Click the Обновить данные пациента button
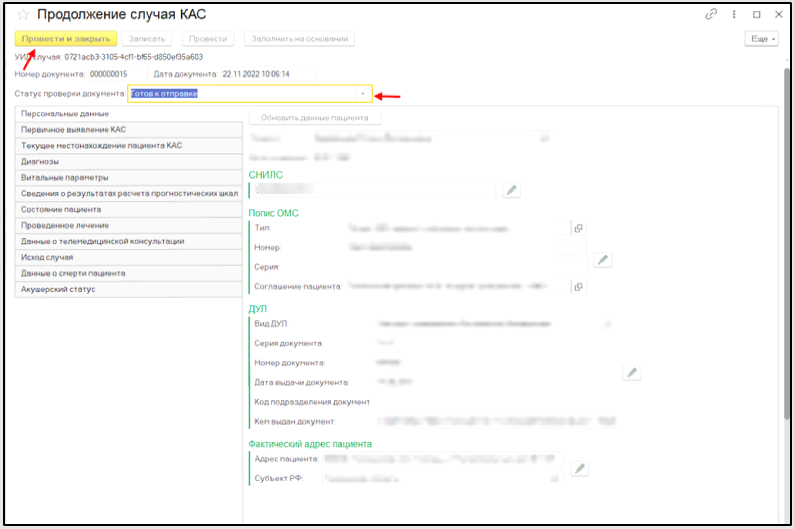Screen dimensions: 794x529 click(314, 117)
